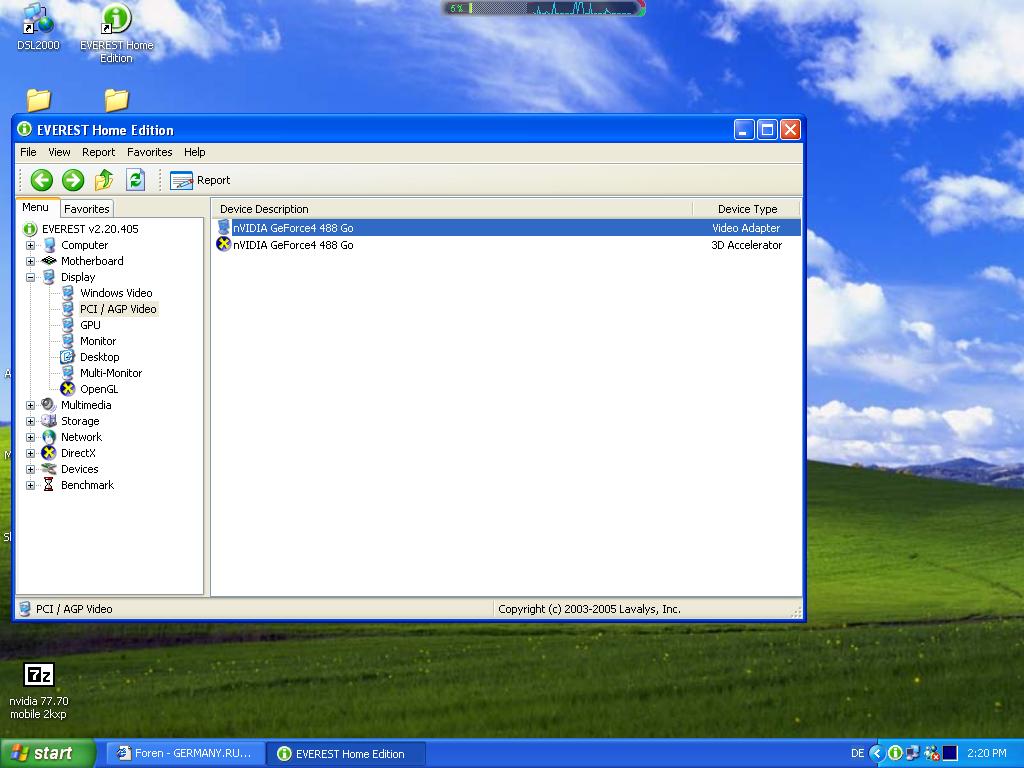This screenshot has height=768, width=1024.
Task: Click the Network globe icon
Action: [49, 438]
